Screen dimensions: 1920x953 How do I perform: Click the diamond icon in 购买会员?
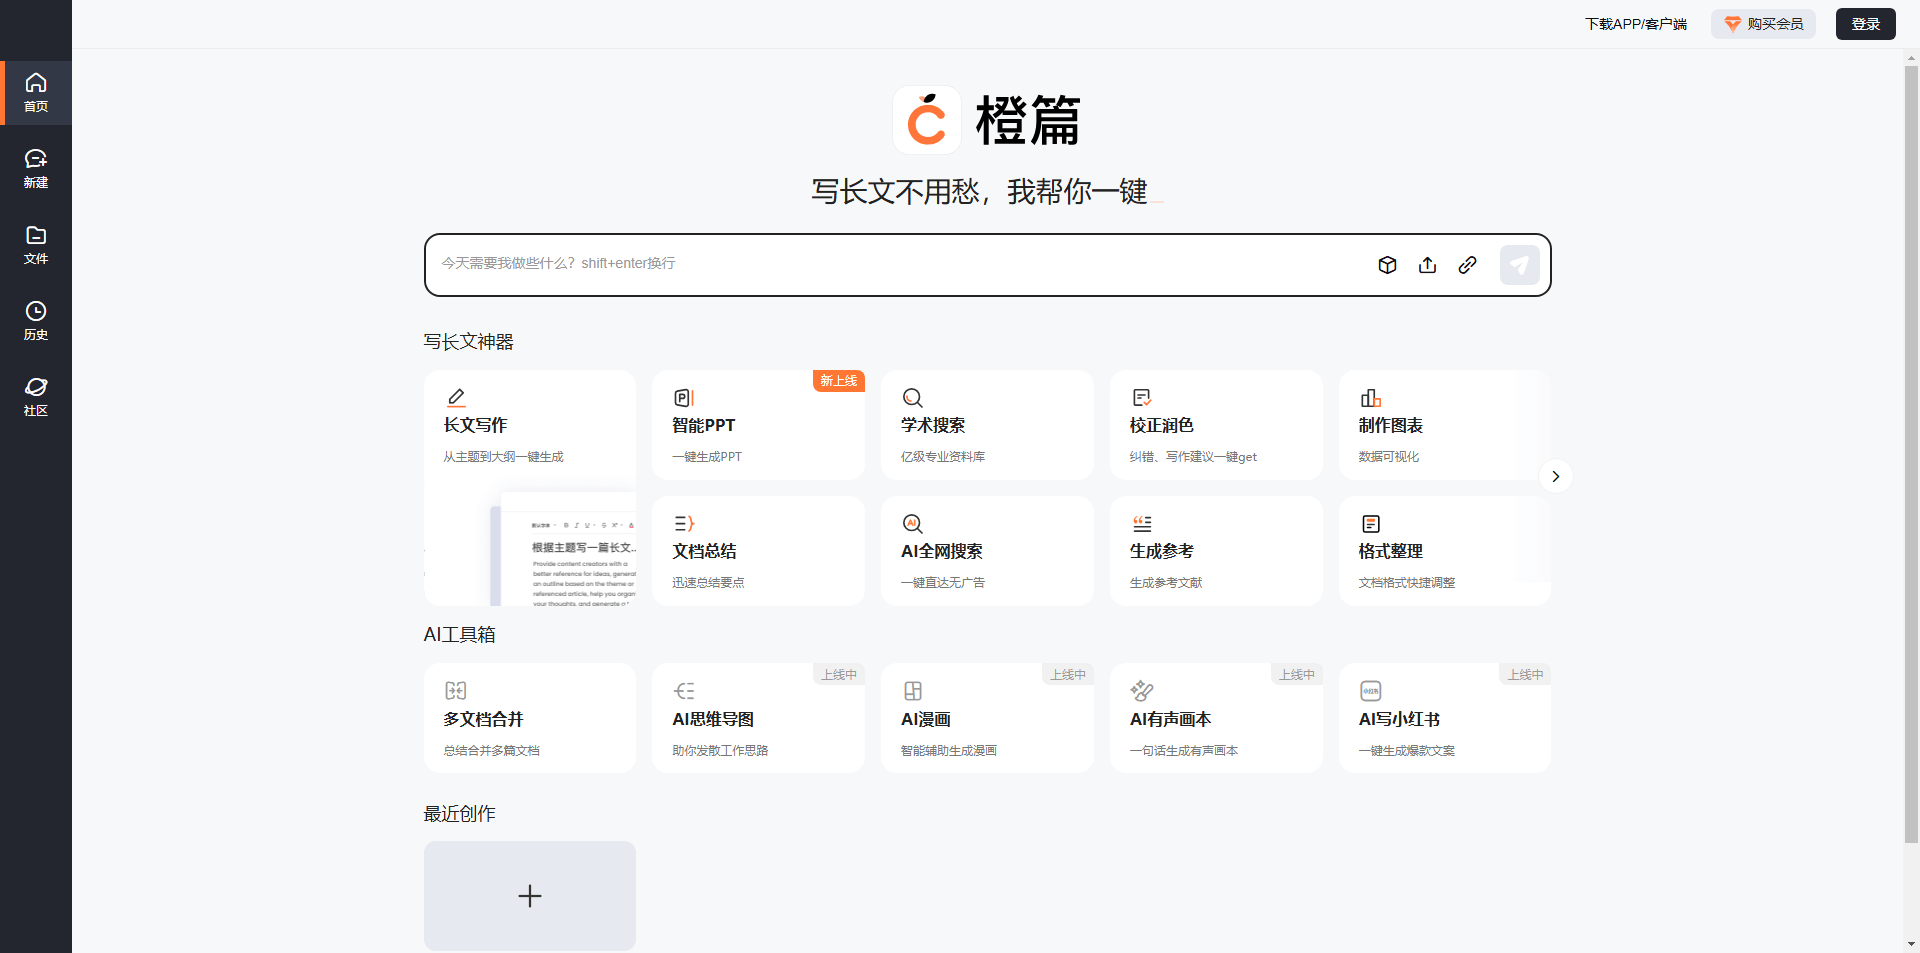pyautogui.click(x=1733, y=24)
